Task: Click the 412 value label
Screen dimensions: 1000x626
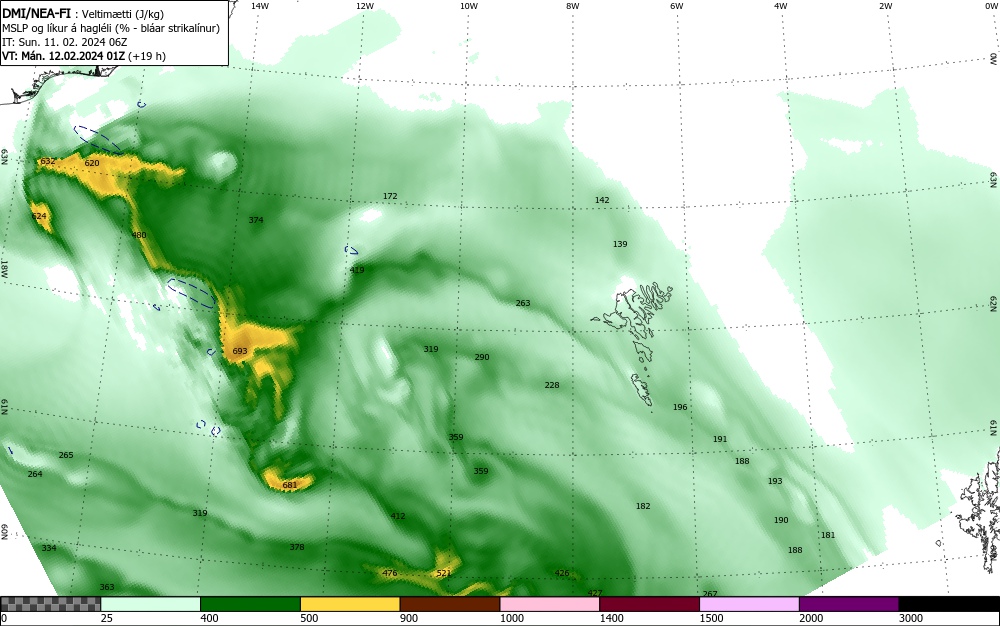Action: pos(398,516)
